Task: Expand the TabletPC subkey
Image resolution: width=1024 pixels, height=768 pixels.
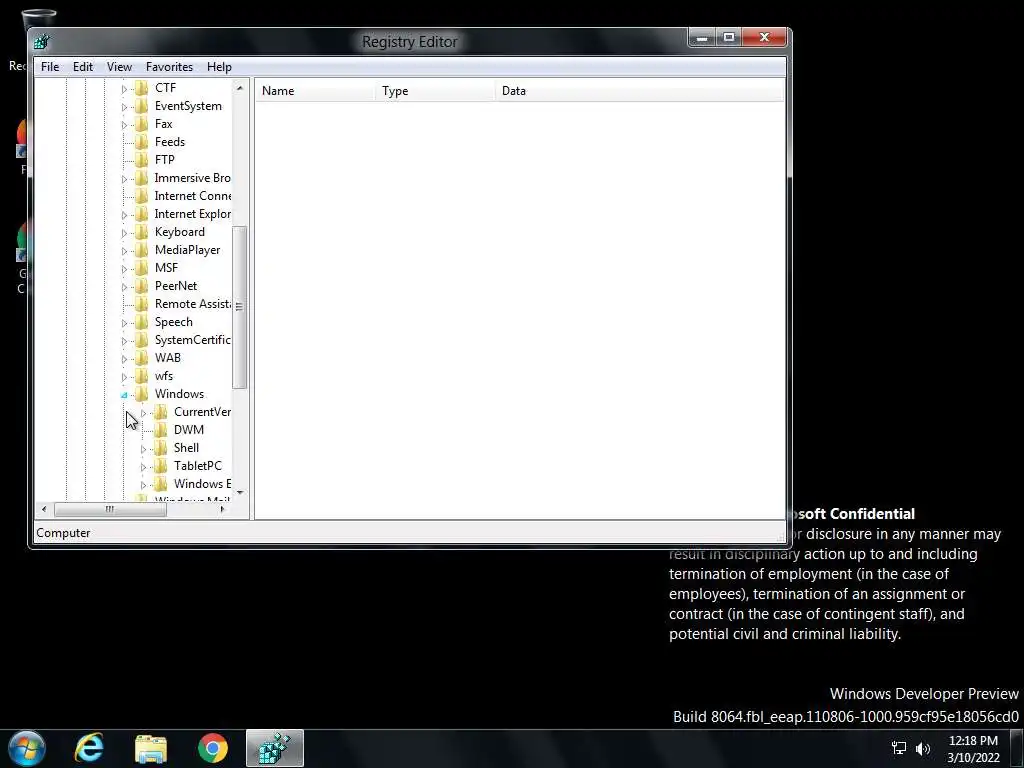Action: click(x=144, y=467)
